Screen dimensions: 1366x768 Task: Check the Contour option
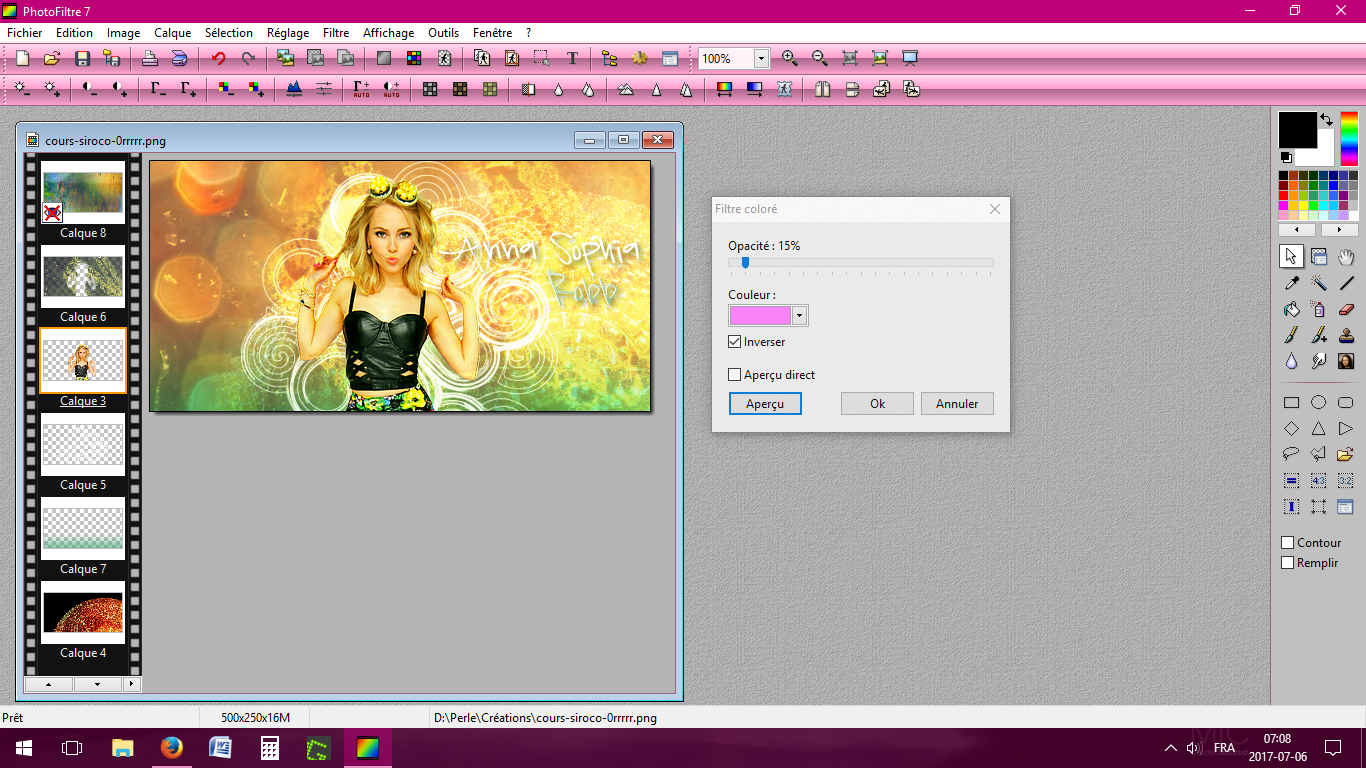1288,543
